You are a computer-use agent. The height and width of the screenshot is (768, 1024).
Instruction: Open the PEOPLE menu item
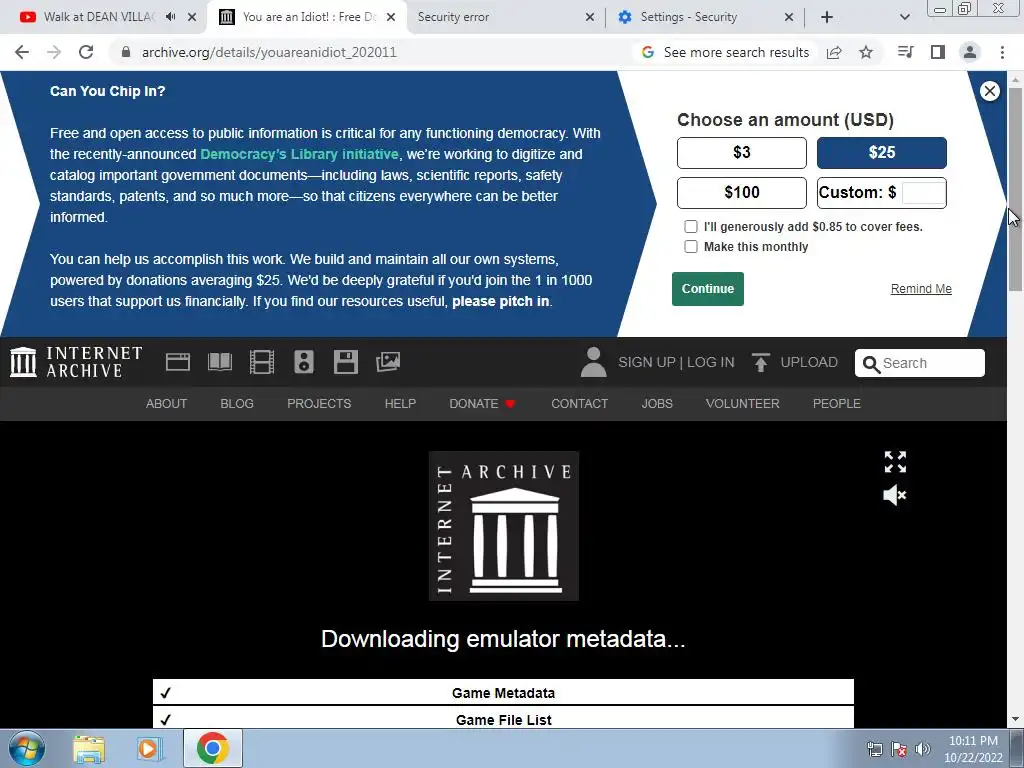[837, 404]
